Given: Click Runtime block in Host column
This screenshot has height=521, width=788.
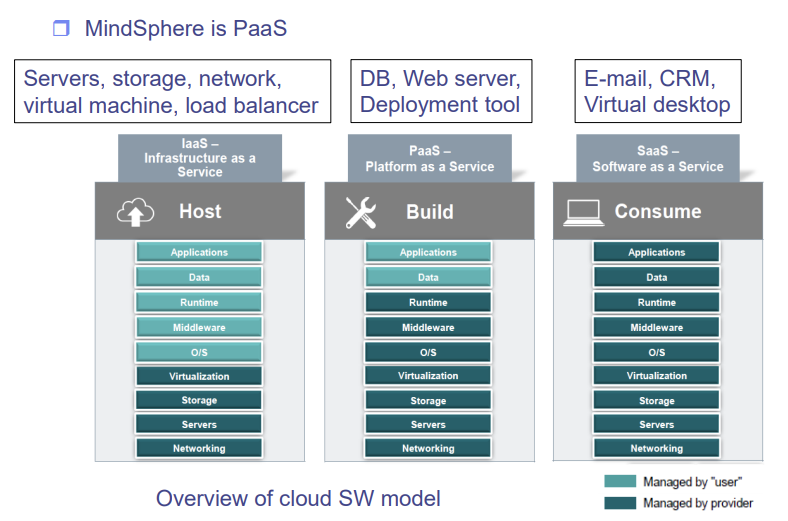Looking at the screenshot, I should [x=199, y=302].
